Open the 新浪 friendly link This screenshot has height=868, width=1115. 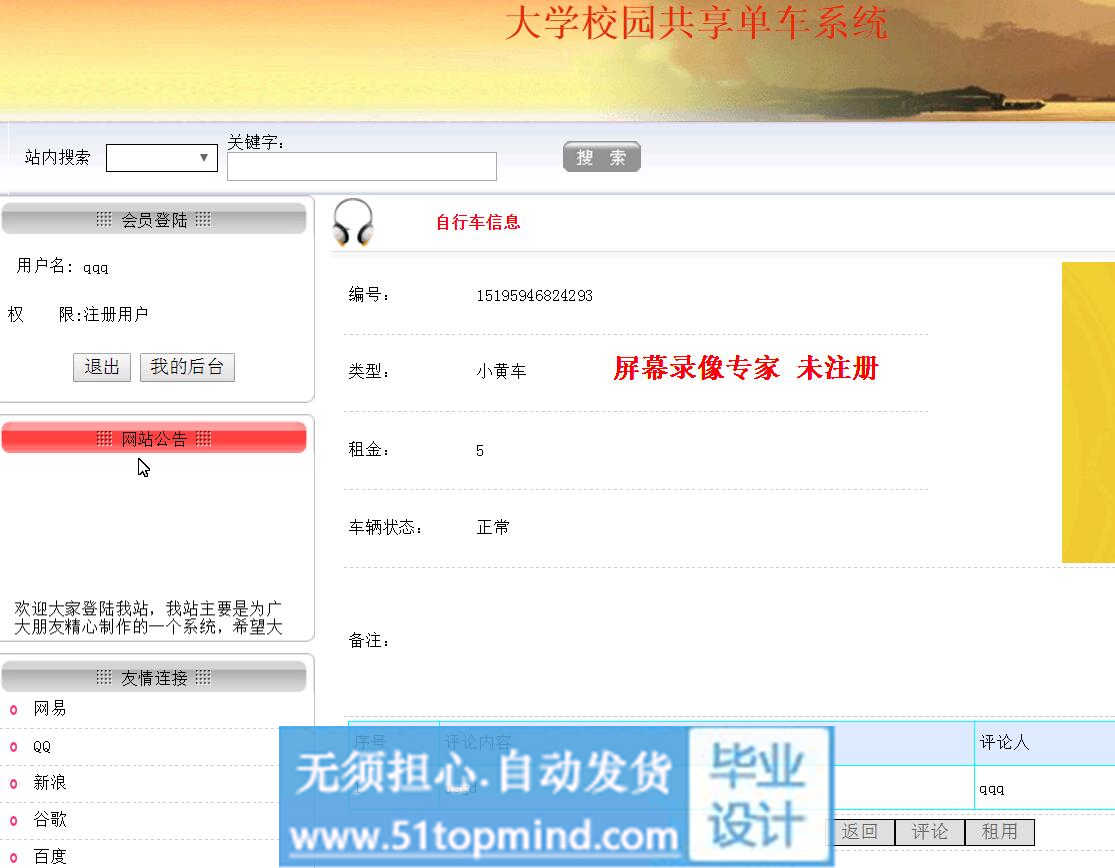(x=49, y=783)
